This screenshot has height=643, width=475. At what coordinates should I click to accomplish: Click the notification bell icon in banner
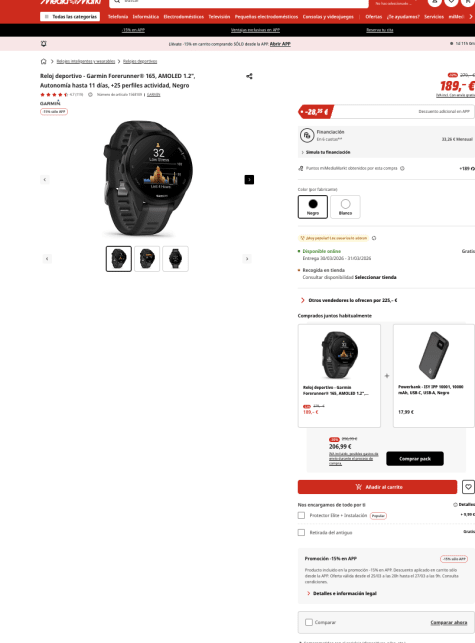(x=43, y=43)
